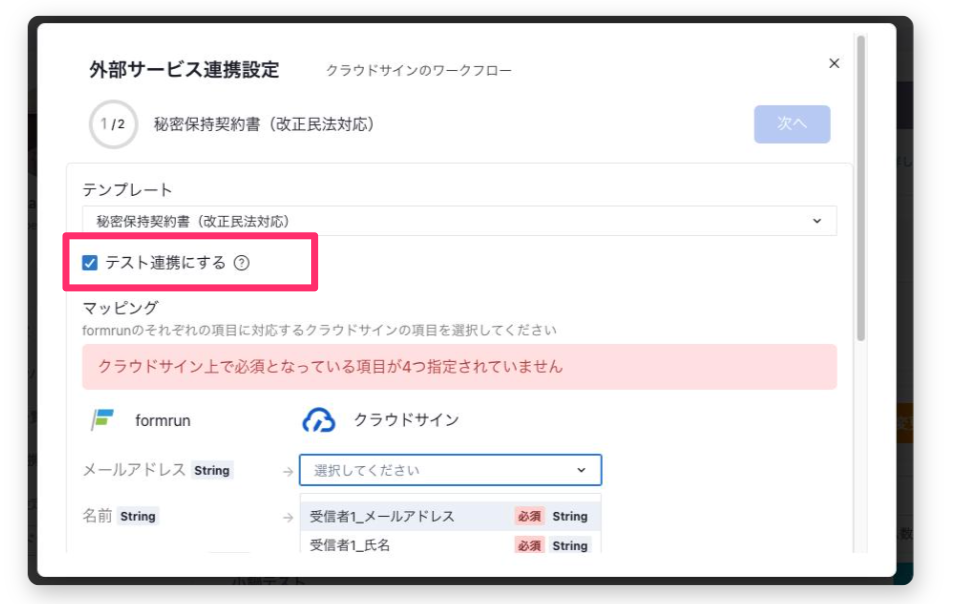Click the 外部サービス連携設定 heading
957x604 pixels.
[184, 70]
